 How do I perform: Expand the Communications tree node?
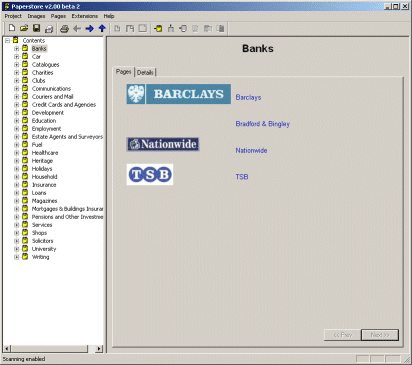coord(16,89)
